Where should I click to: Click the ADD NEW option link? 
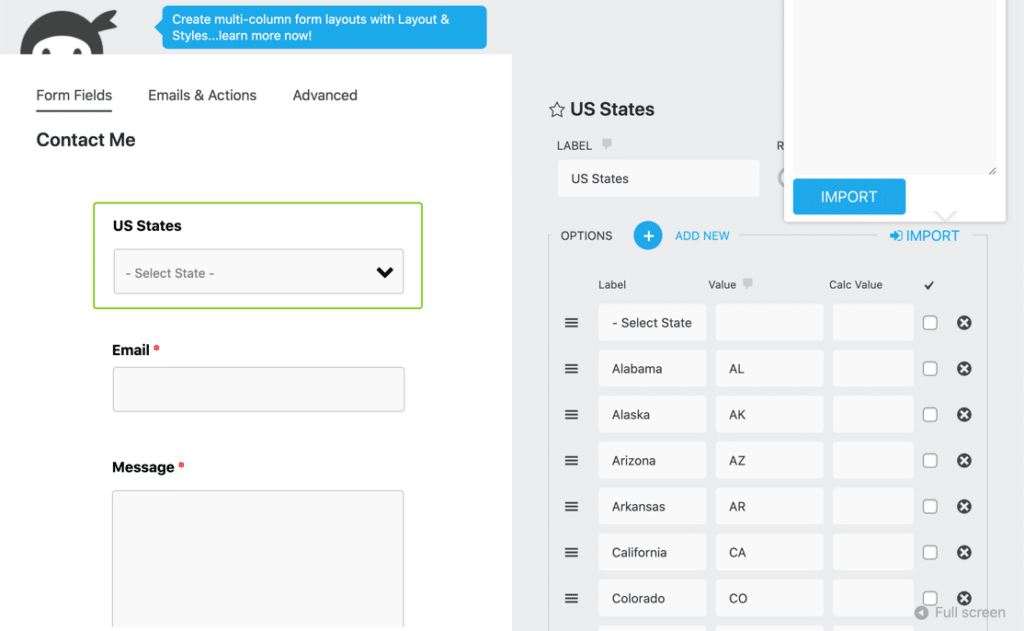702,236
